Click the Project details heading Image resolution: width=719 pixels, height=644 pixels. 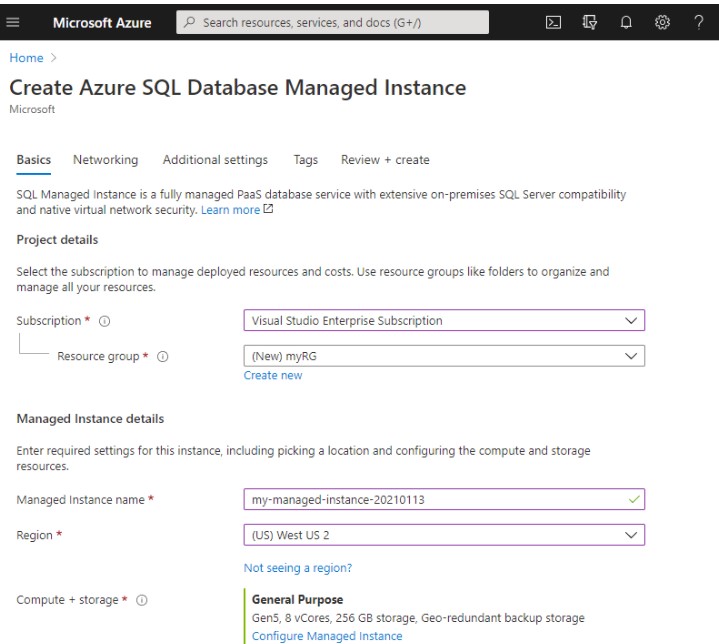click(x=57, y=239)
